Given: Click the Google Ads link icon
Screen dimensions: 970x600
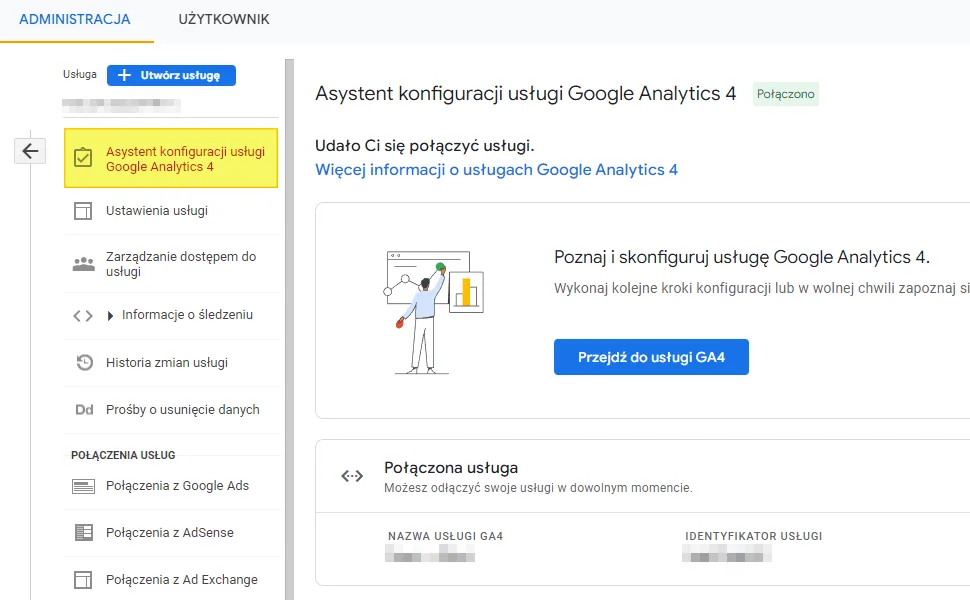Looking at the screenshot, I should (x=84, y=487).
